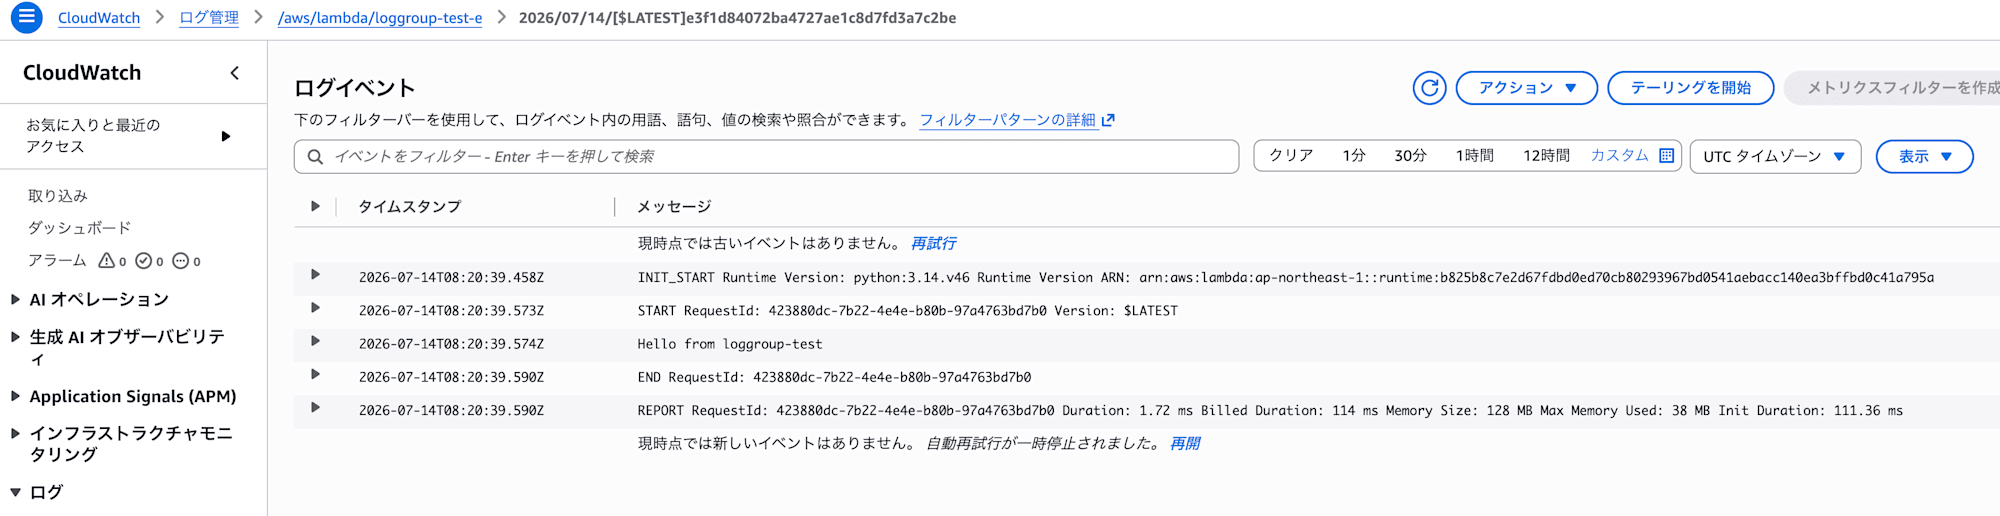Image resolution: width=2000 pixels, height=516 pixels.
Task: Open 取り込み in the sidebar
Action: click(58, 196)
